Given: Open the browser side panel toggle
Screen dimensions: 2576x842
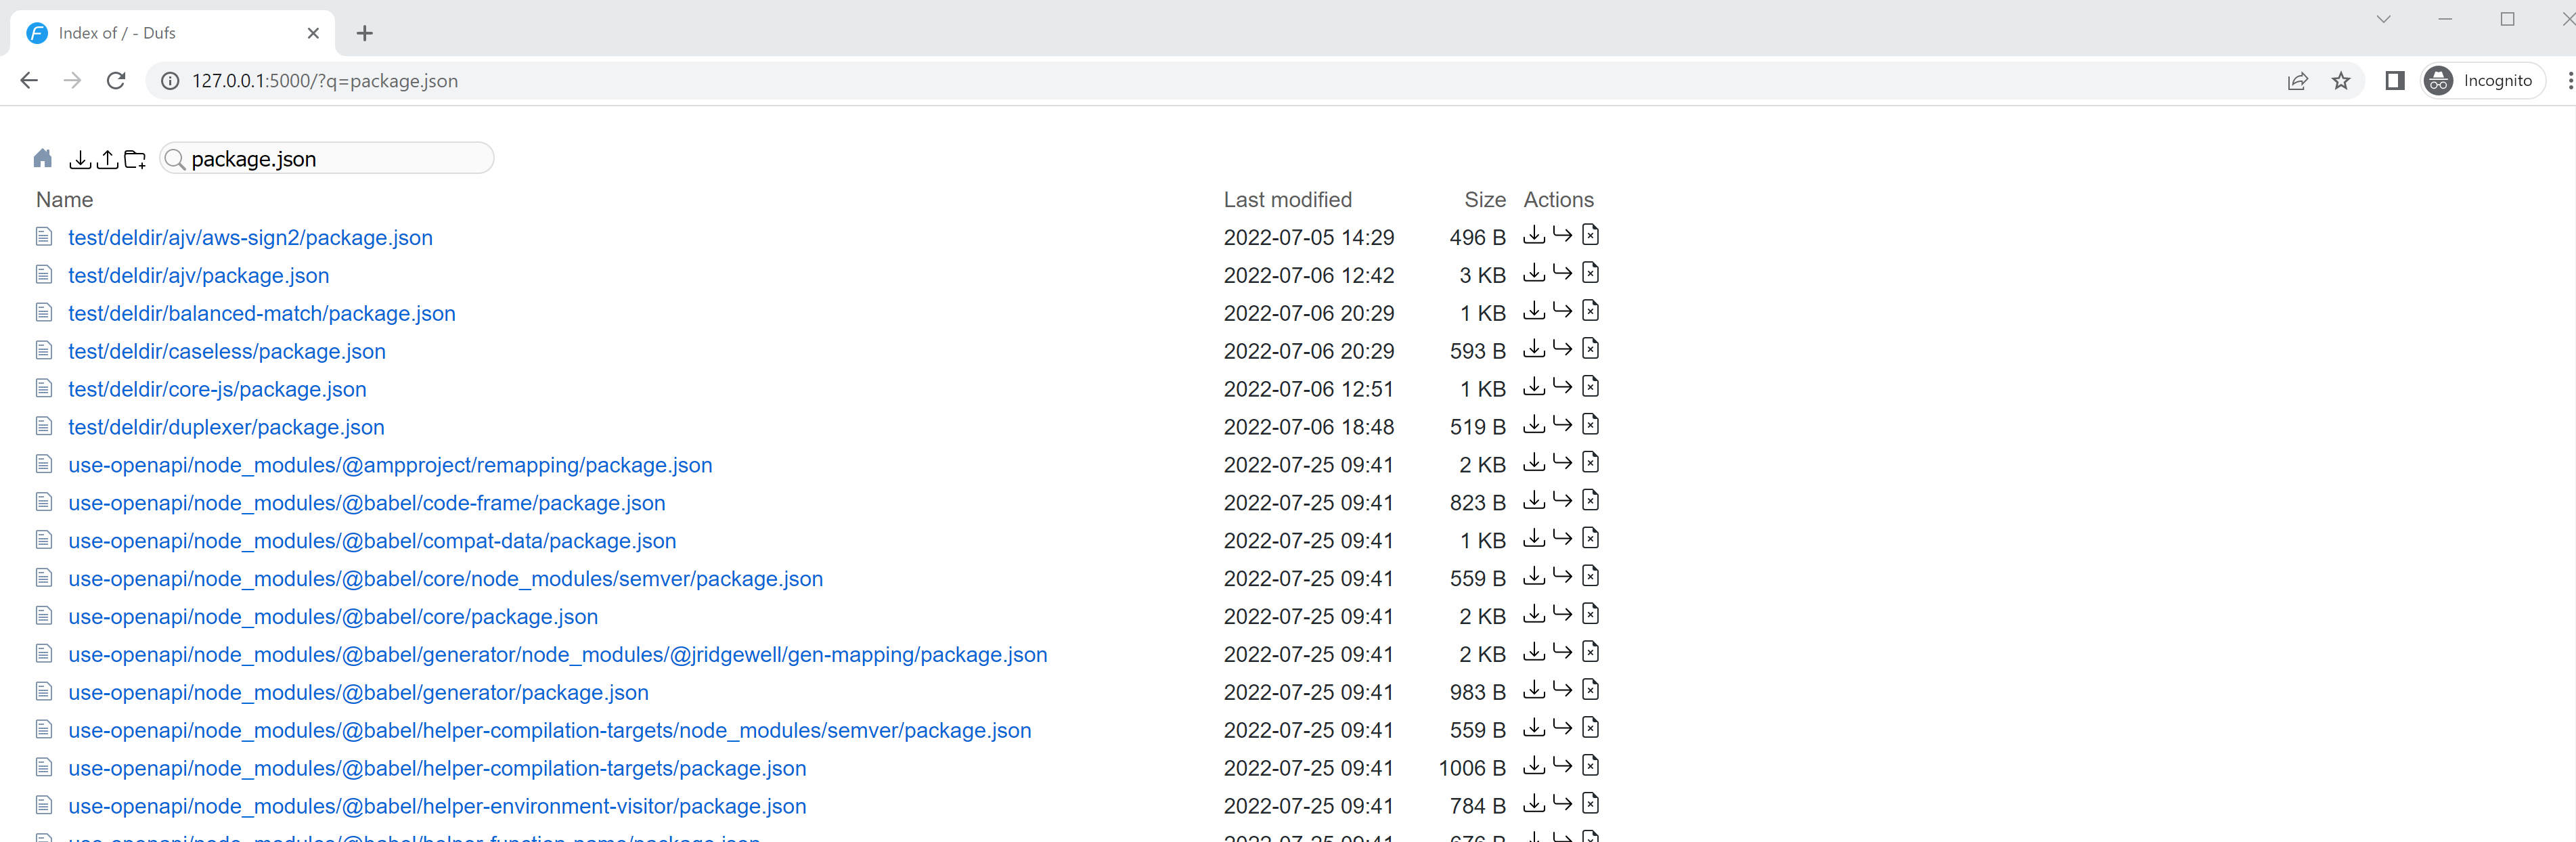Looking at the screenshot, I should click(x=2394, y=81).
